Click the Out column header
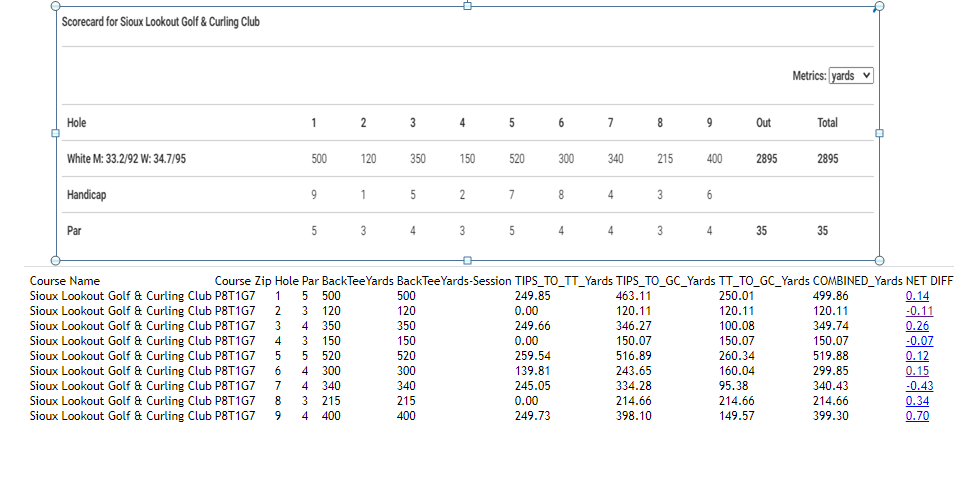954x480 pixels. click(764, 123)
